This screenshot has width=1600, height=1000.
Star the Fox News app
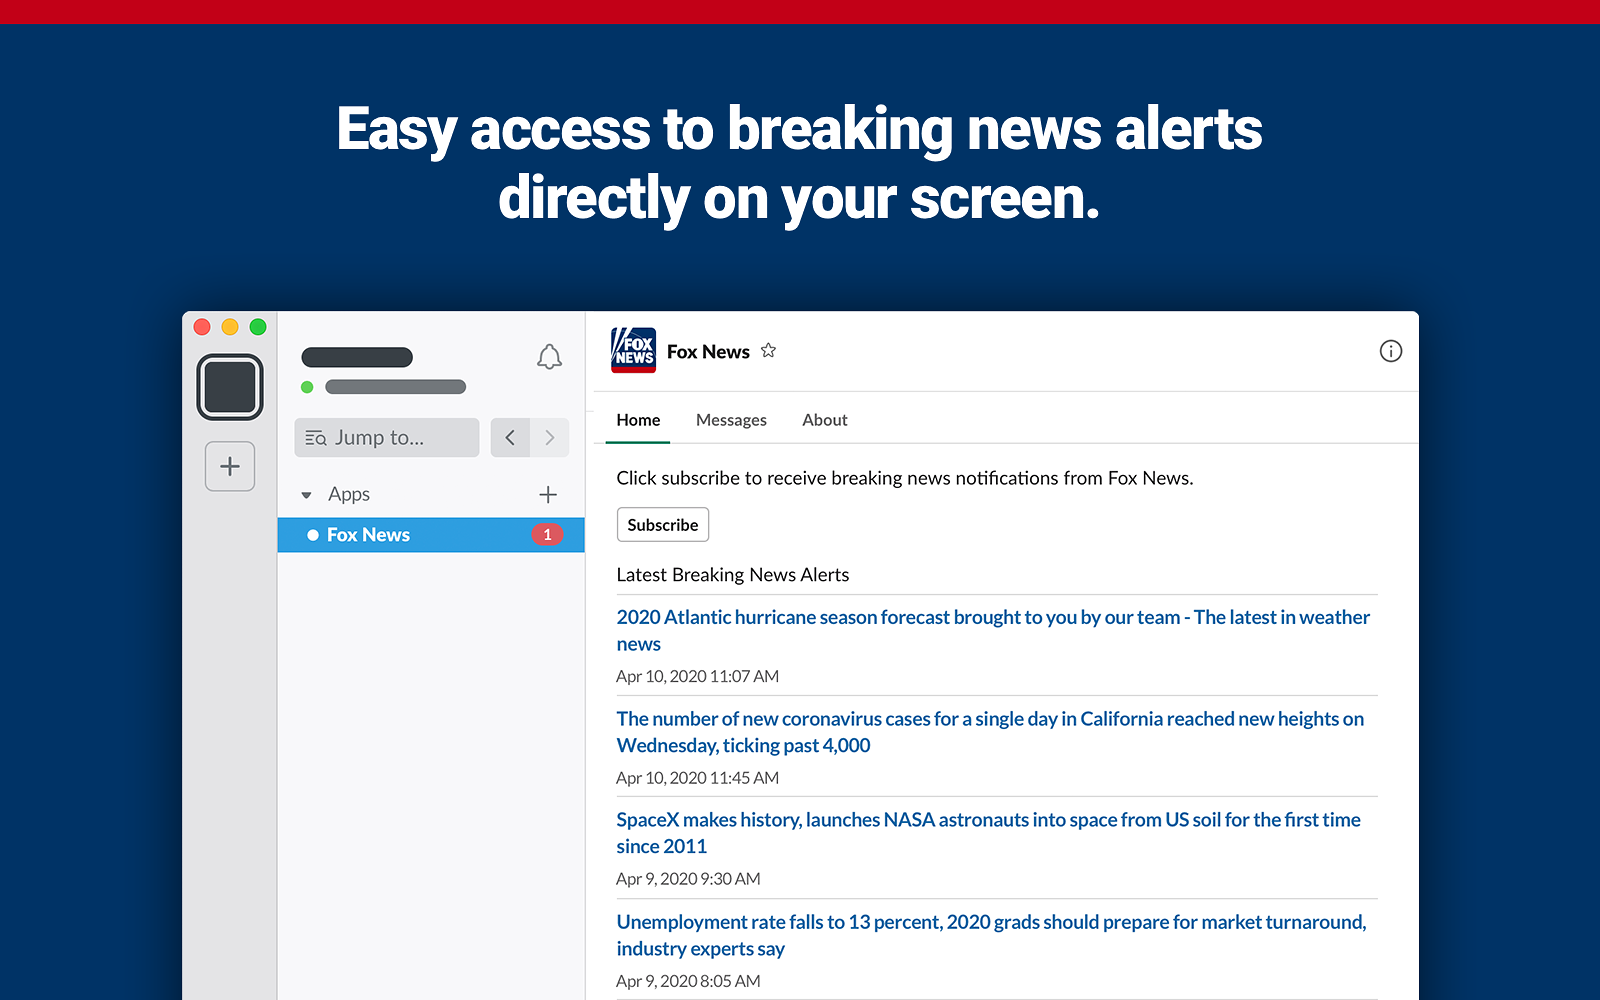pos(768,351)
